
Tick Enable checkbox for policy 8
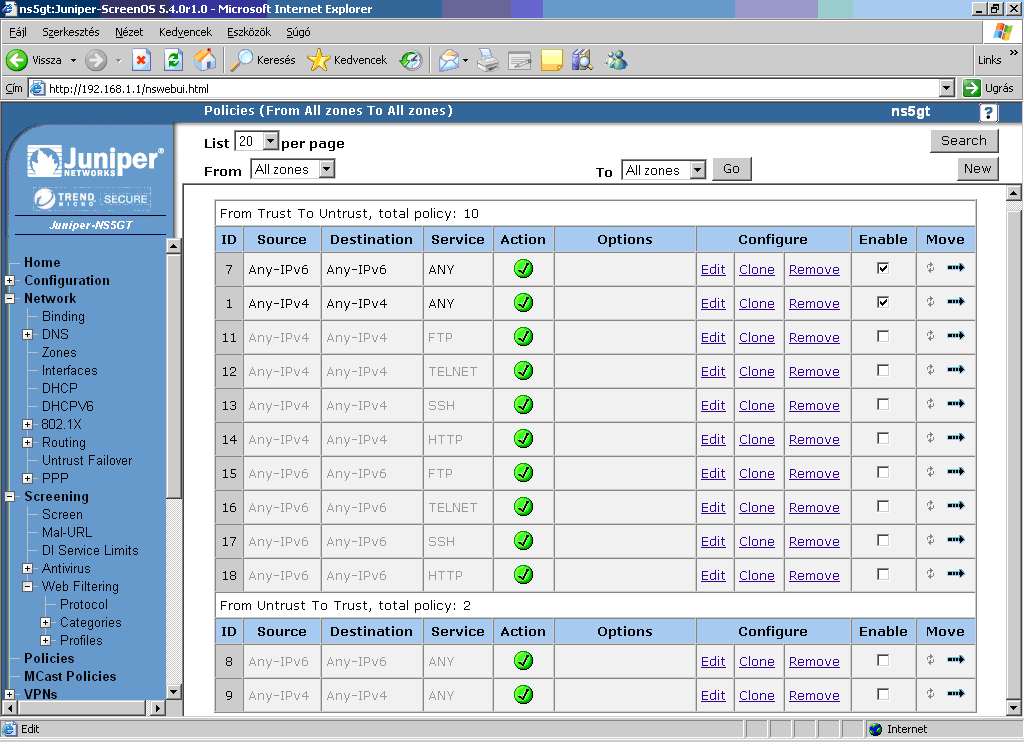pos(882,660)
